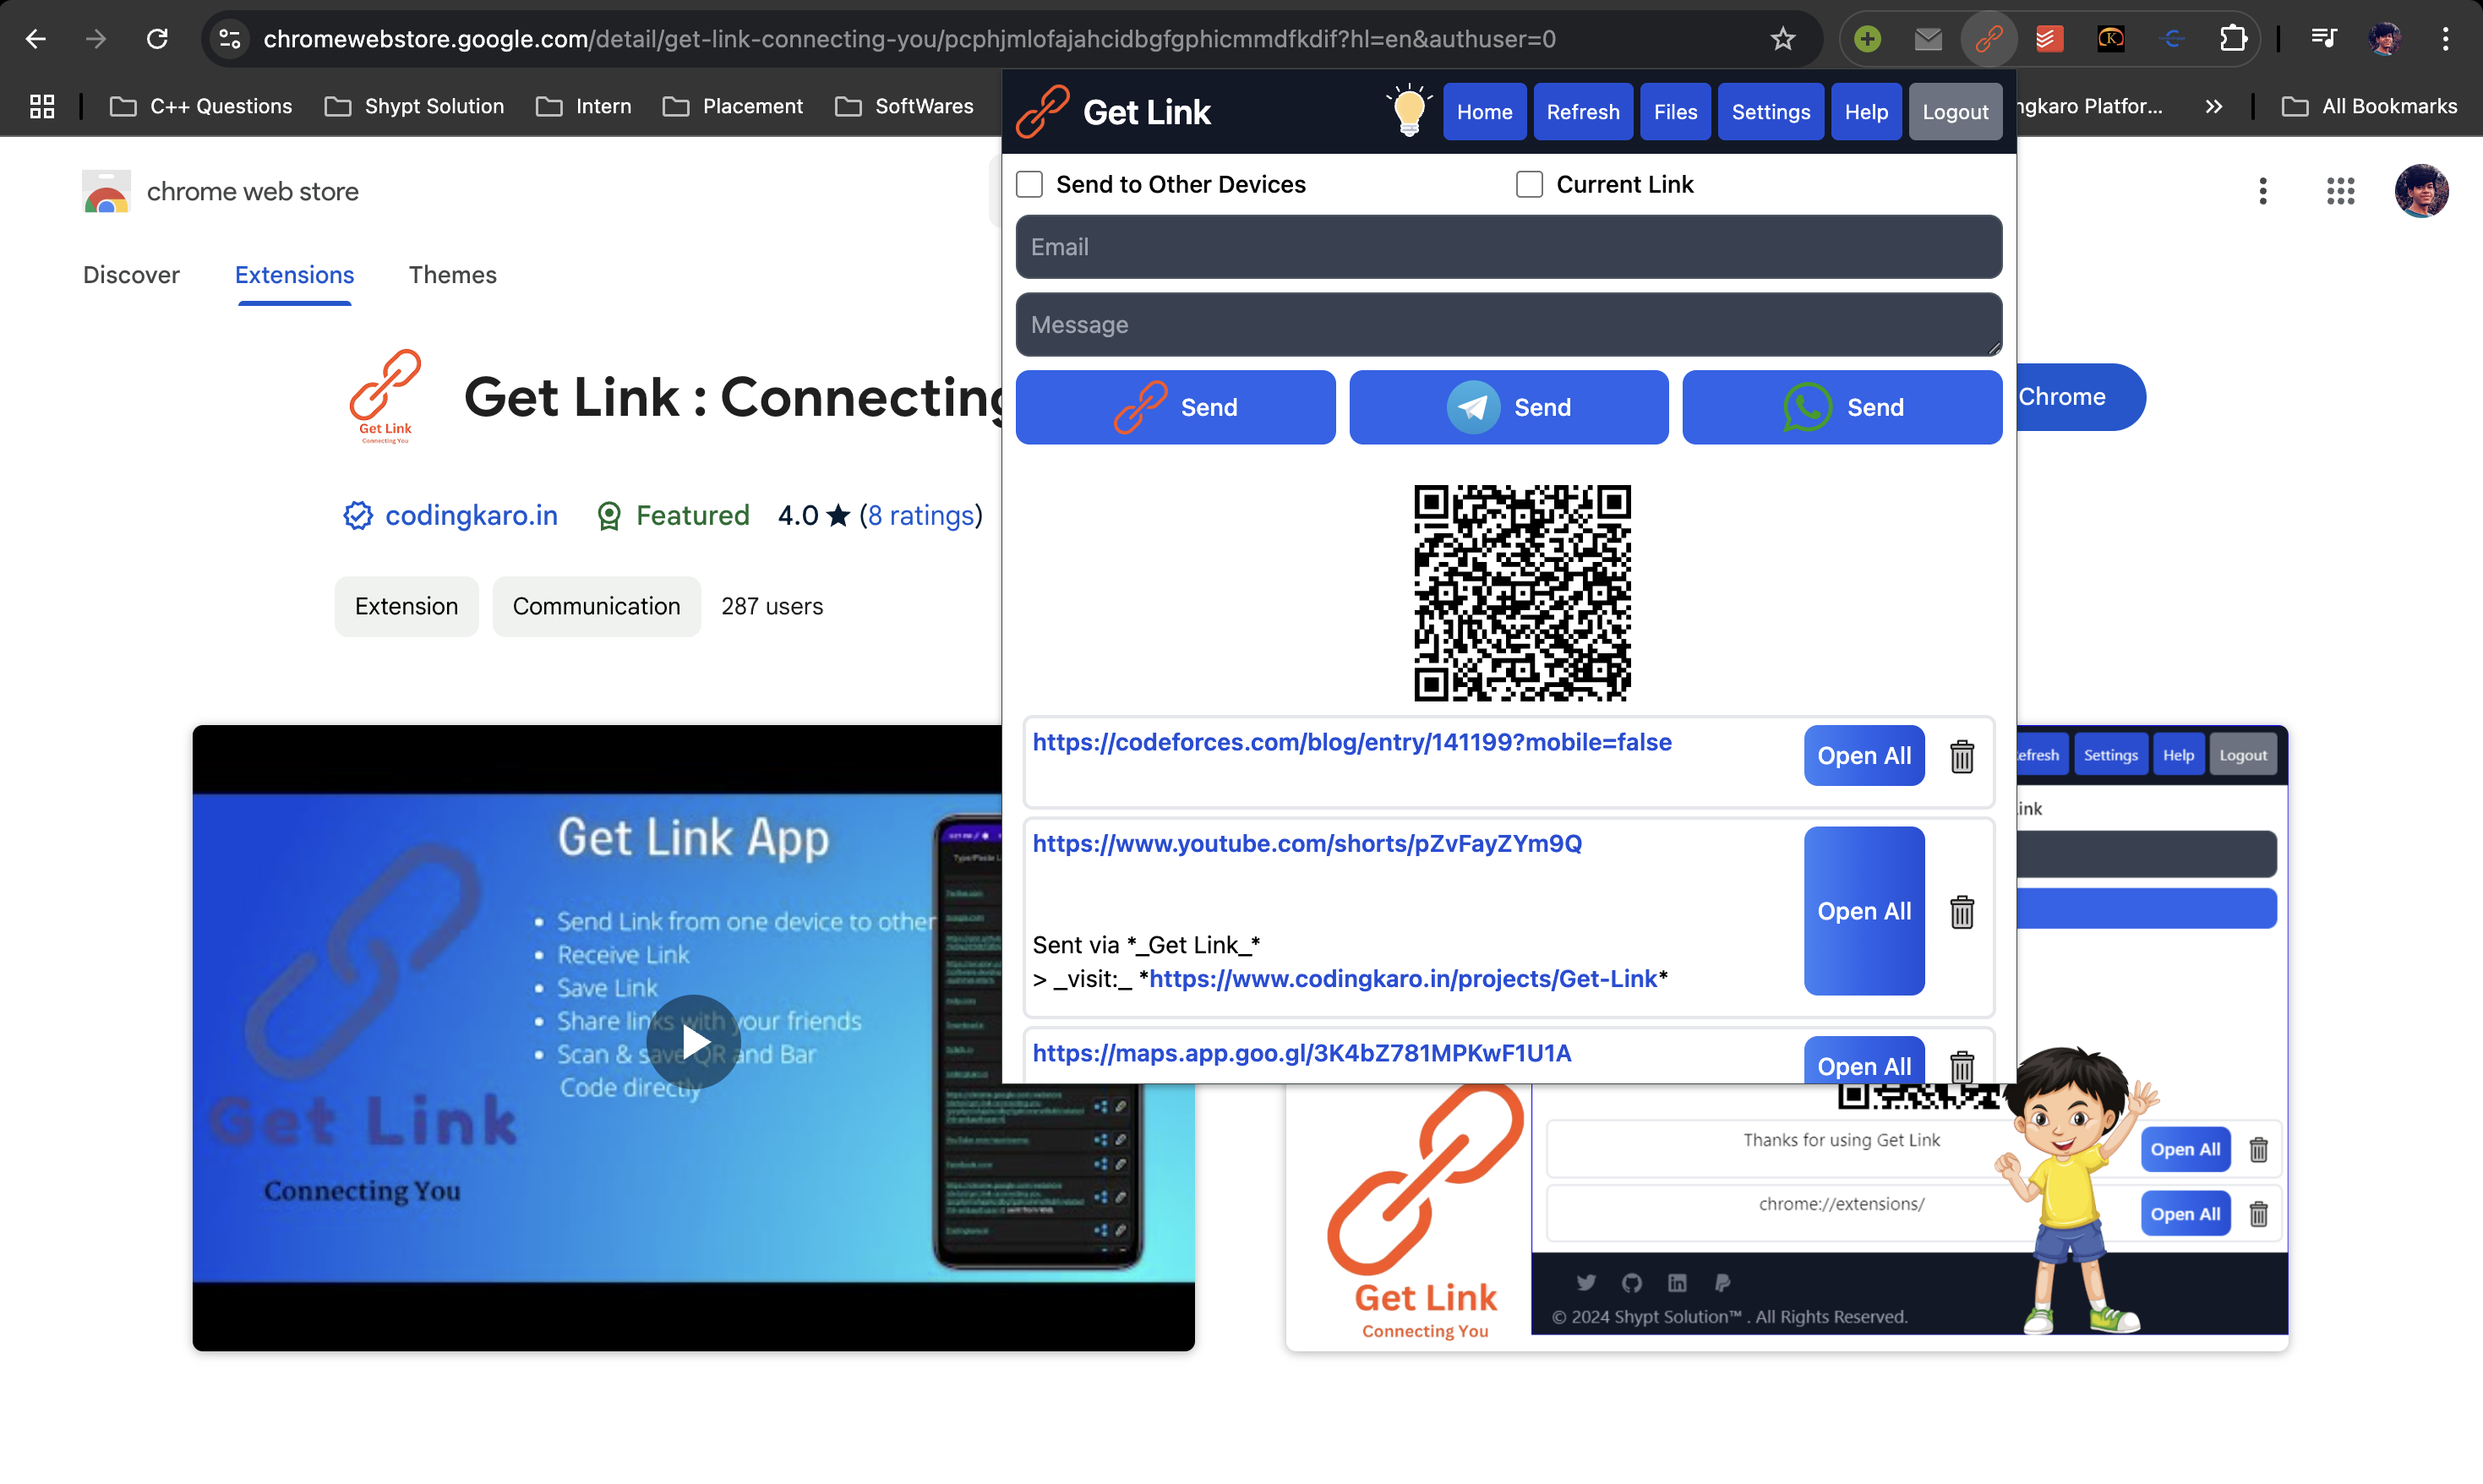Click the Email input field
This screenshot has height=1484, width=2483.
[1507, 247]
